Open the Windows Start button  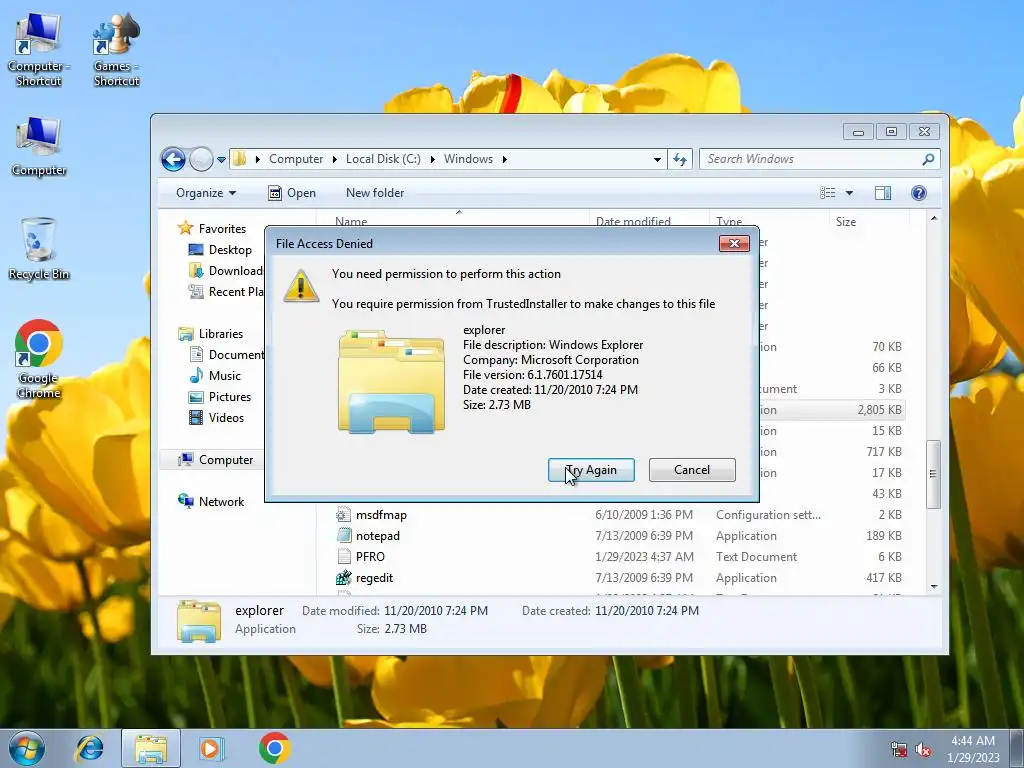[27, 748]
